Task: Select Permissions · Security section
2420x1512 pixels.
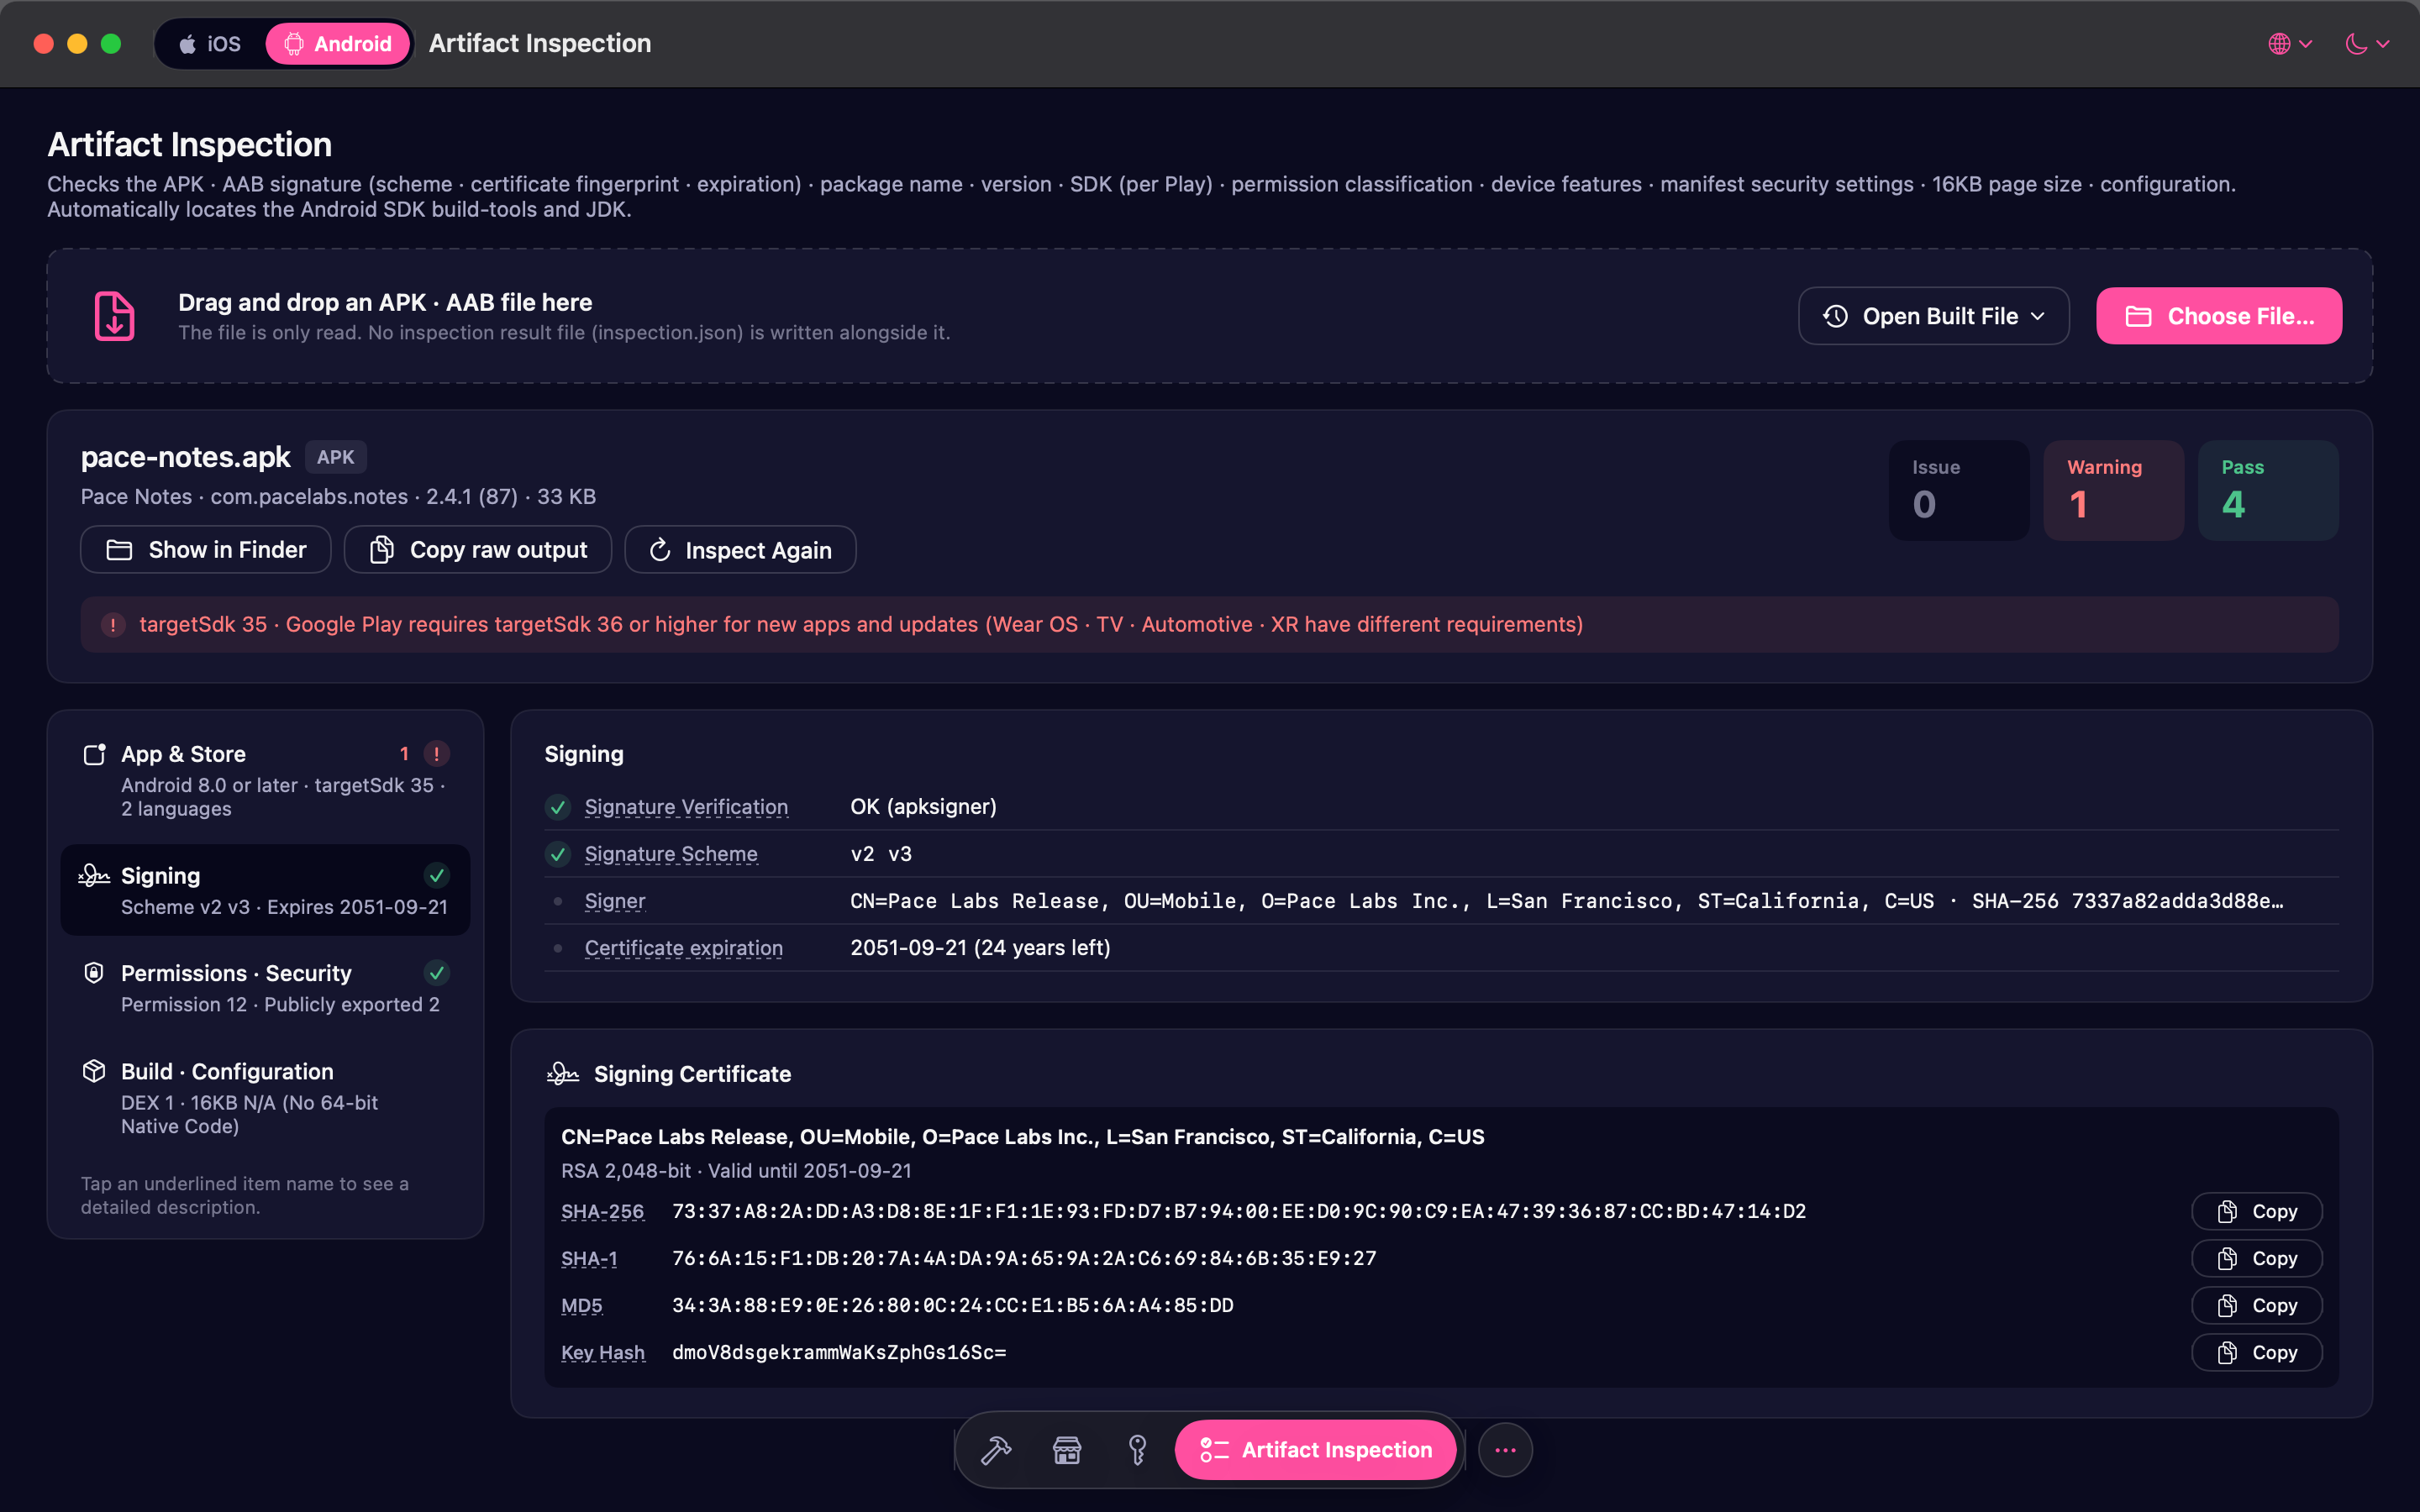Action: click(265, 988)
